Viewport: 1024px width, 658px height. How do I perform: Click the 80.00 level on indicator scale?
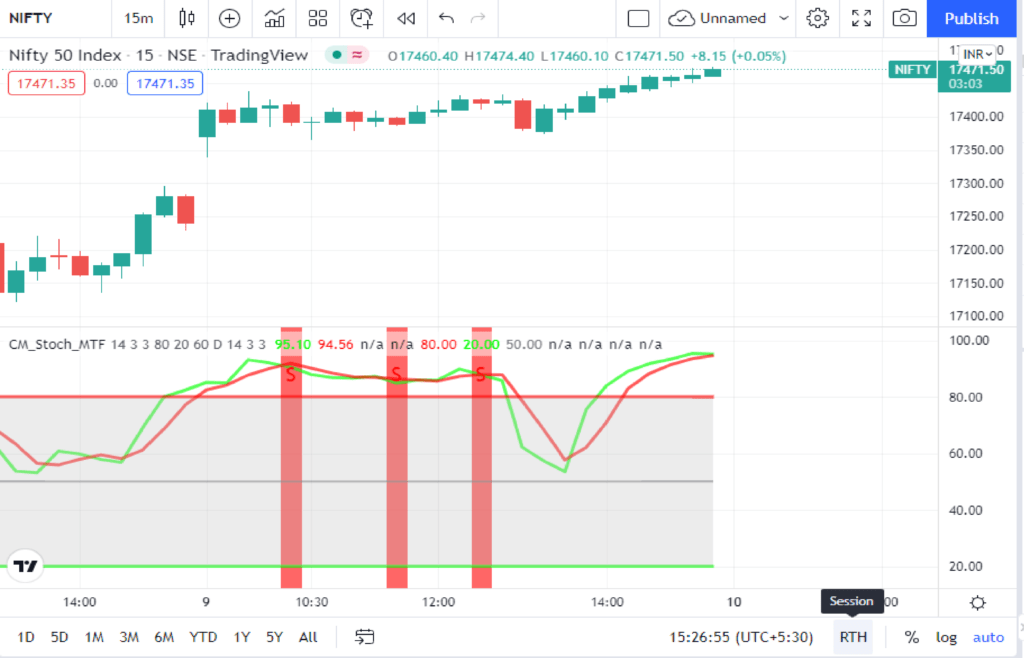tap(965, 397)
